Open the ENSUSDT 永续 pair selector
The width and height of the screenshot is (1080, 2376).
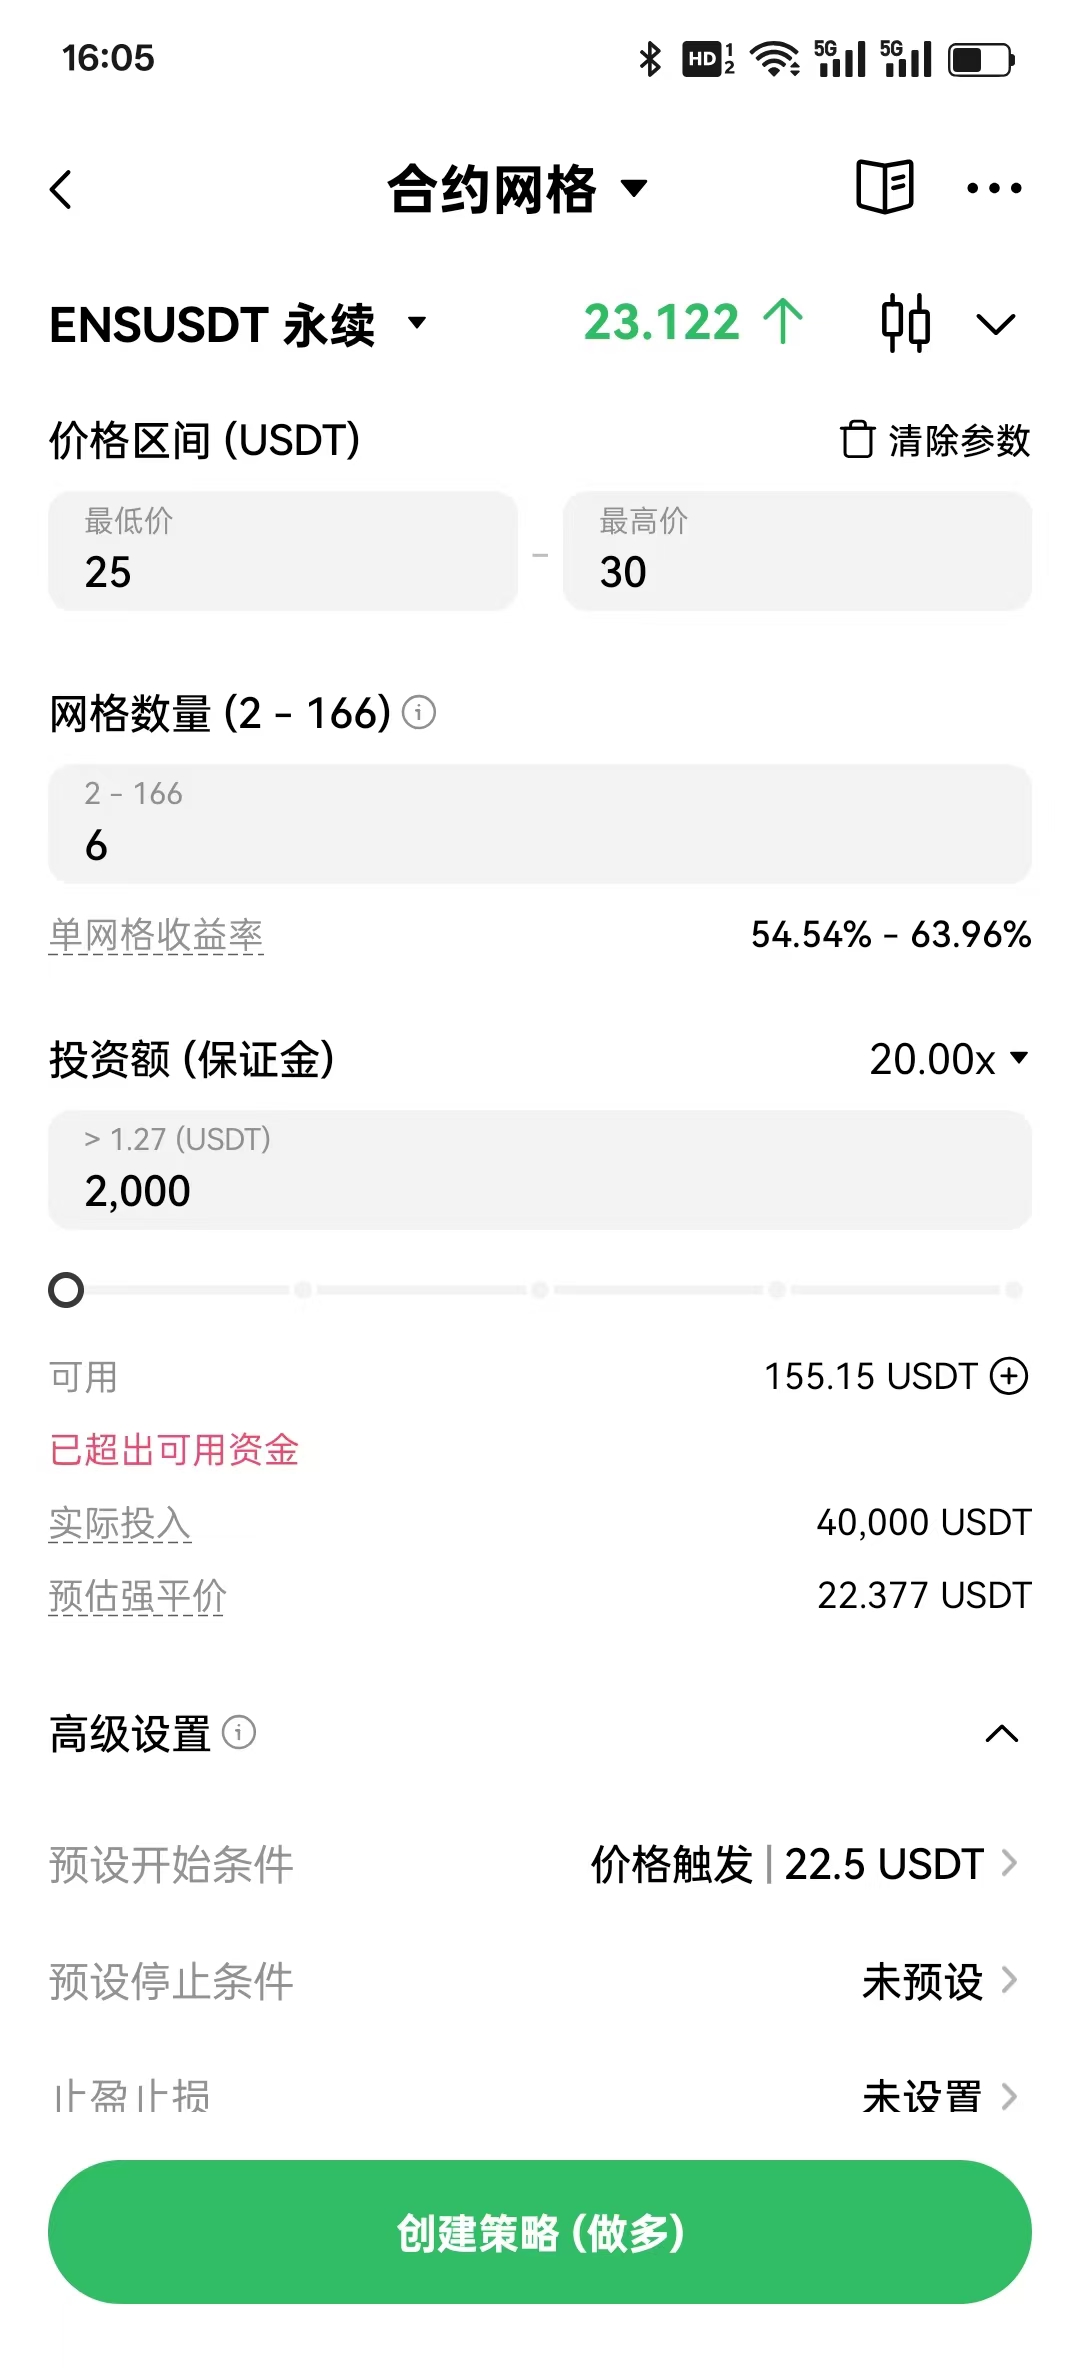click(238, 324)
